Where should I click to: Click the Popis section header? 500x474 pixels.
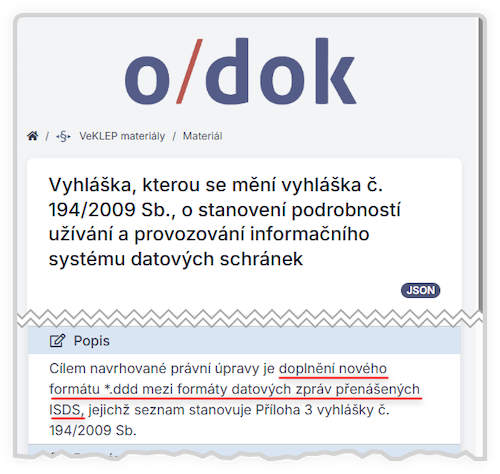click(244, 341)
